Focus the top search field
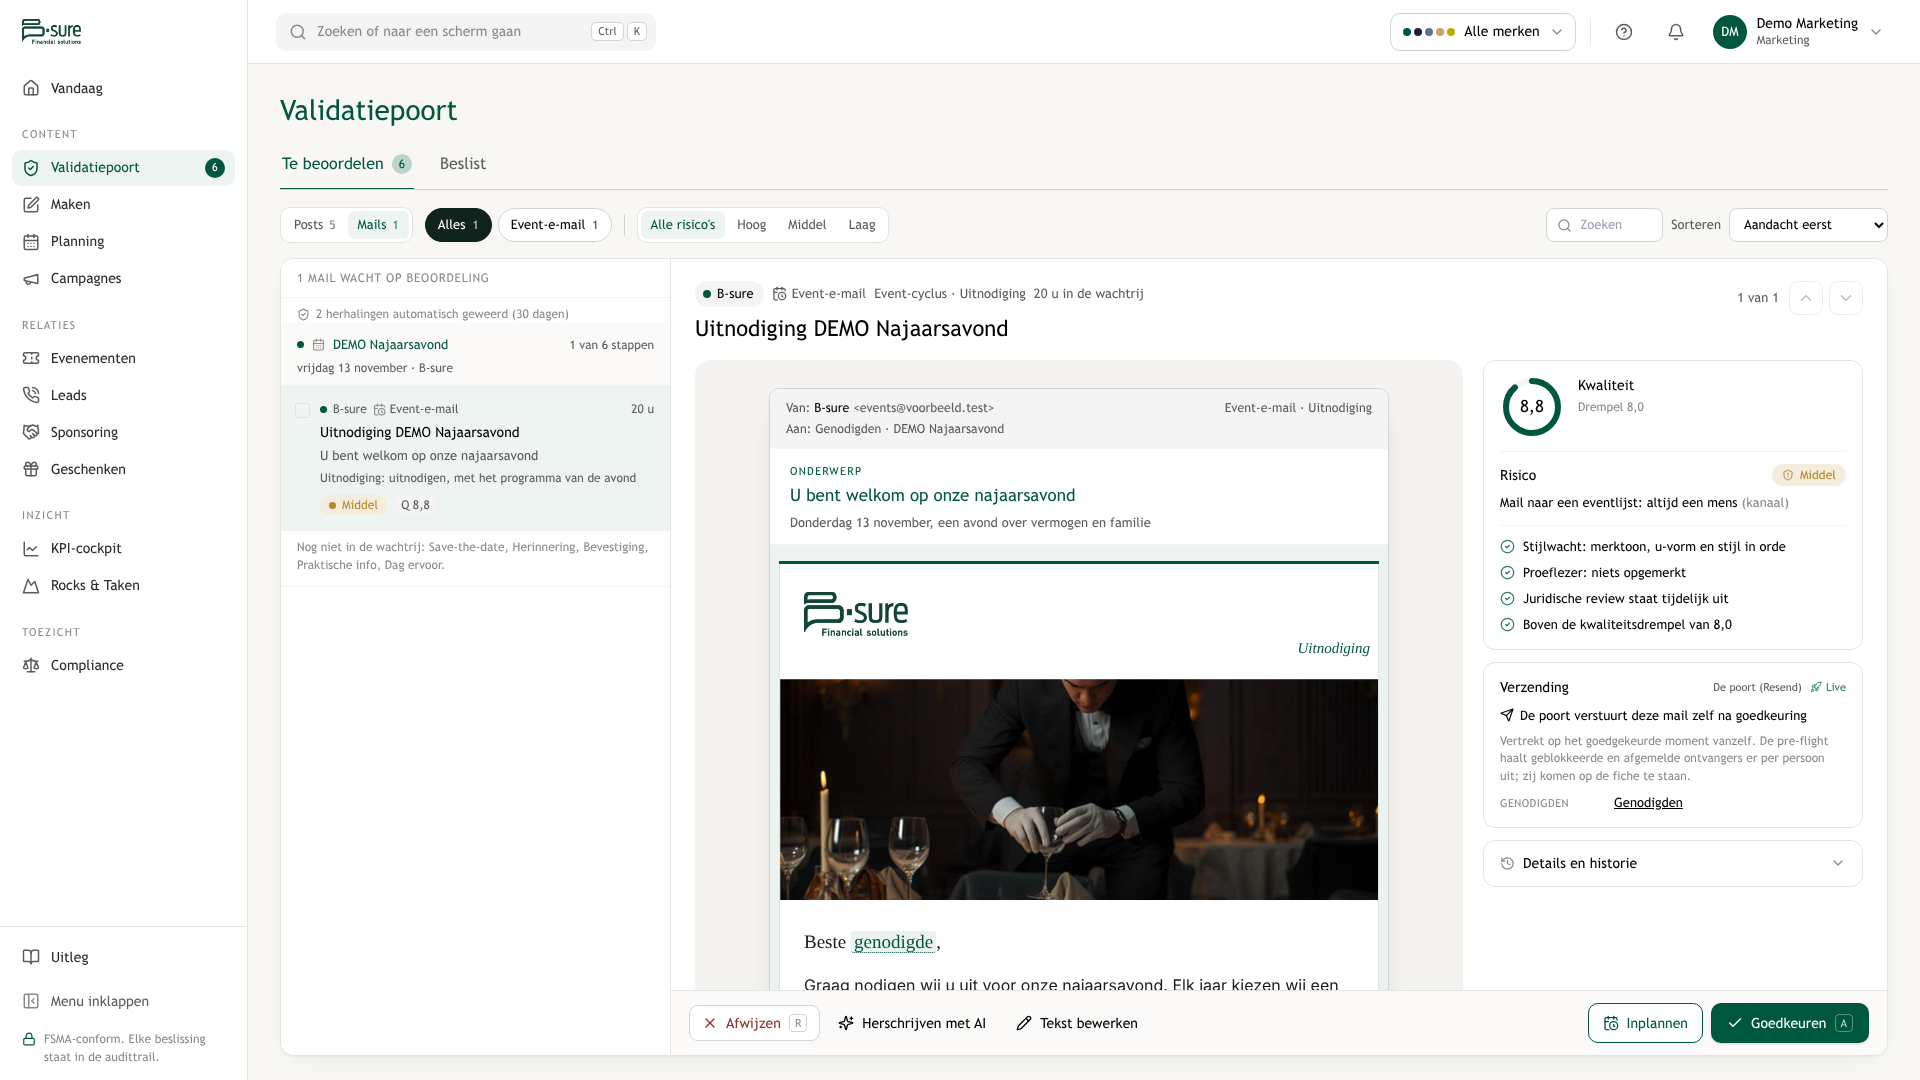Image resolution: width=1920 pixels, height=1080 pixels. (466, 32)
